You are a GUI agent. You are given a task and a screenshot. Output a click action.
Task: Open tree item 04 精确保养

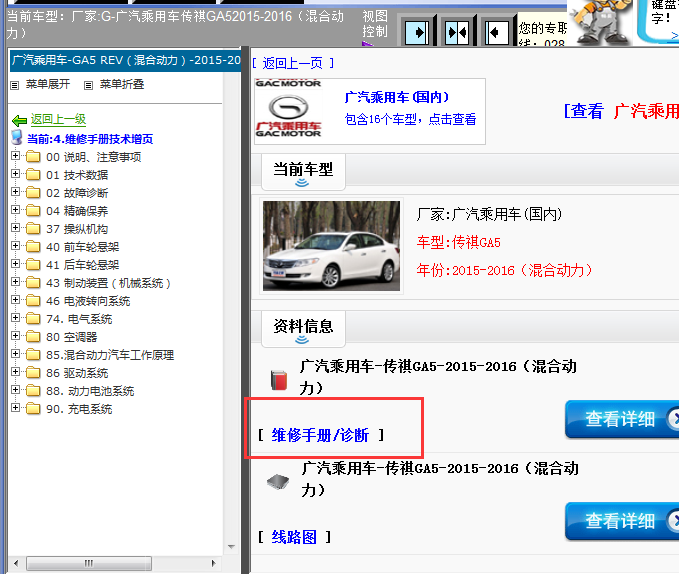pyautogui.click(x=77, y=211)
